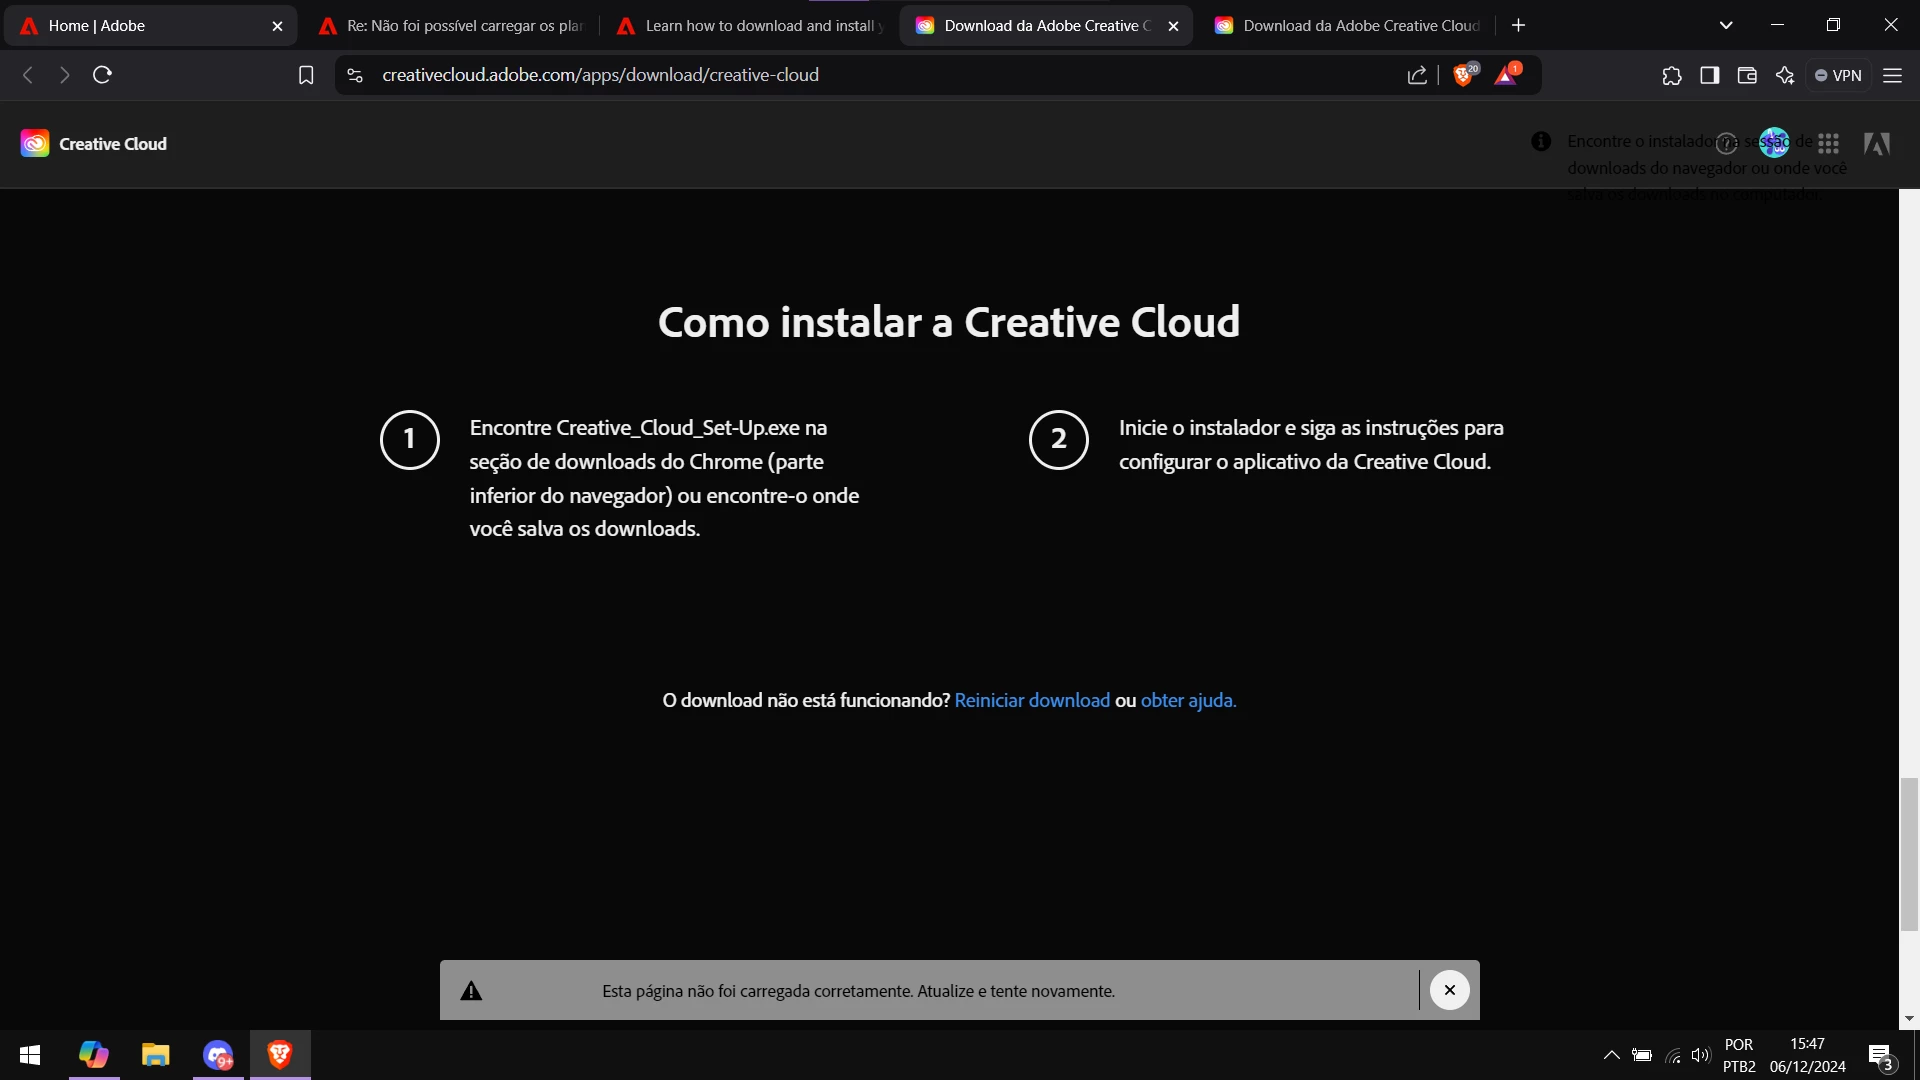Image resolution: width=1920 pixels, height=1080 pixels.
Task: Click the Brave Shields lion icon
Action: pyautogui.click(x=1463, y=75)
